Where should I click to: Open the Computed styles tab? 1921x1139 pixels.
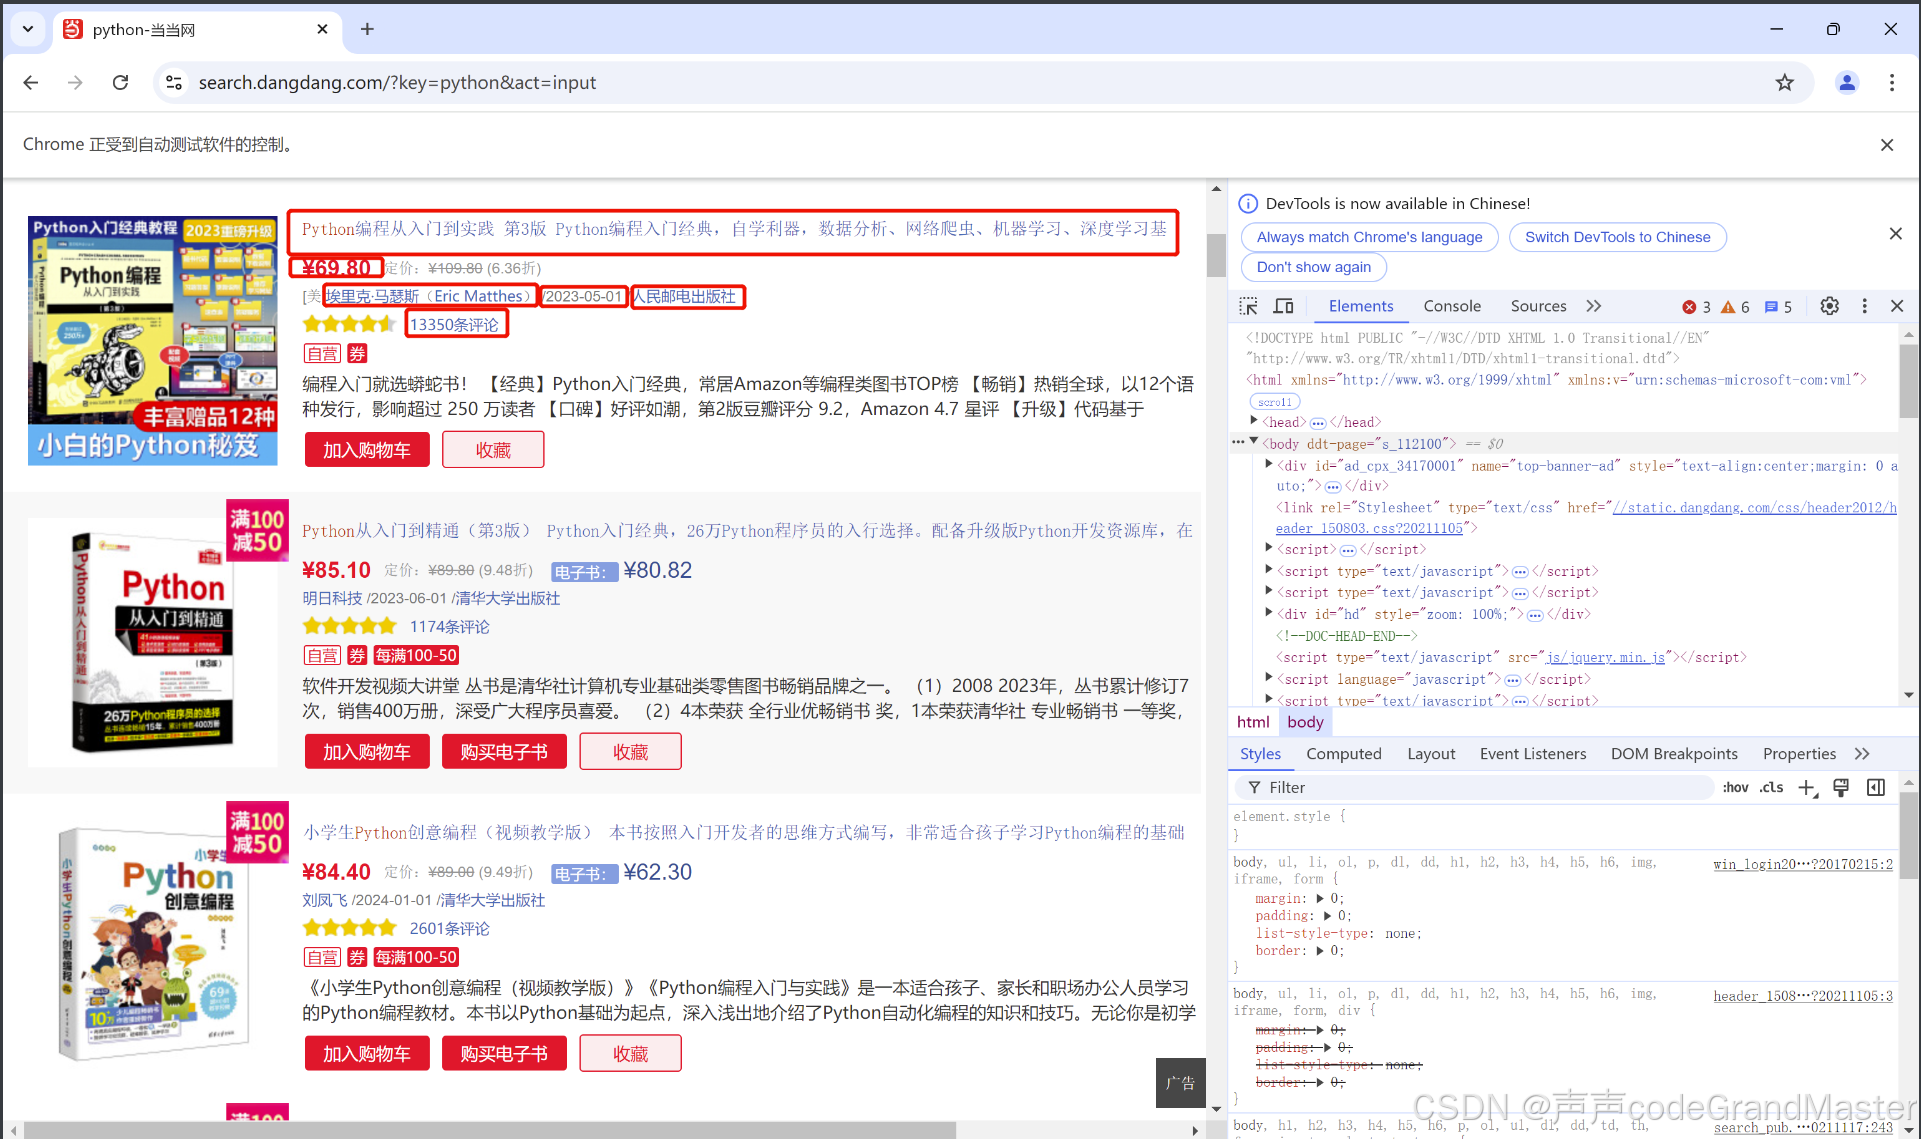coord(1344,754)
